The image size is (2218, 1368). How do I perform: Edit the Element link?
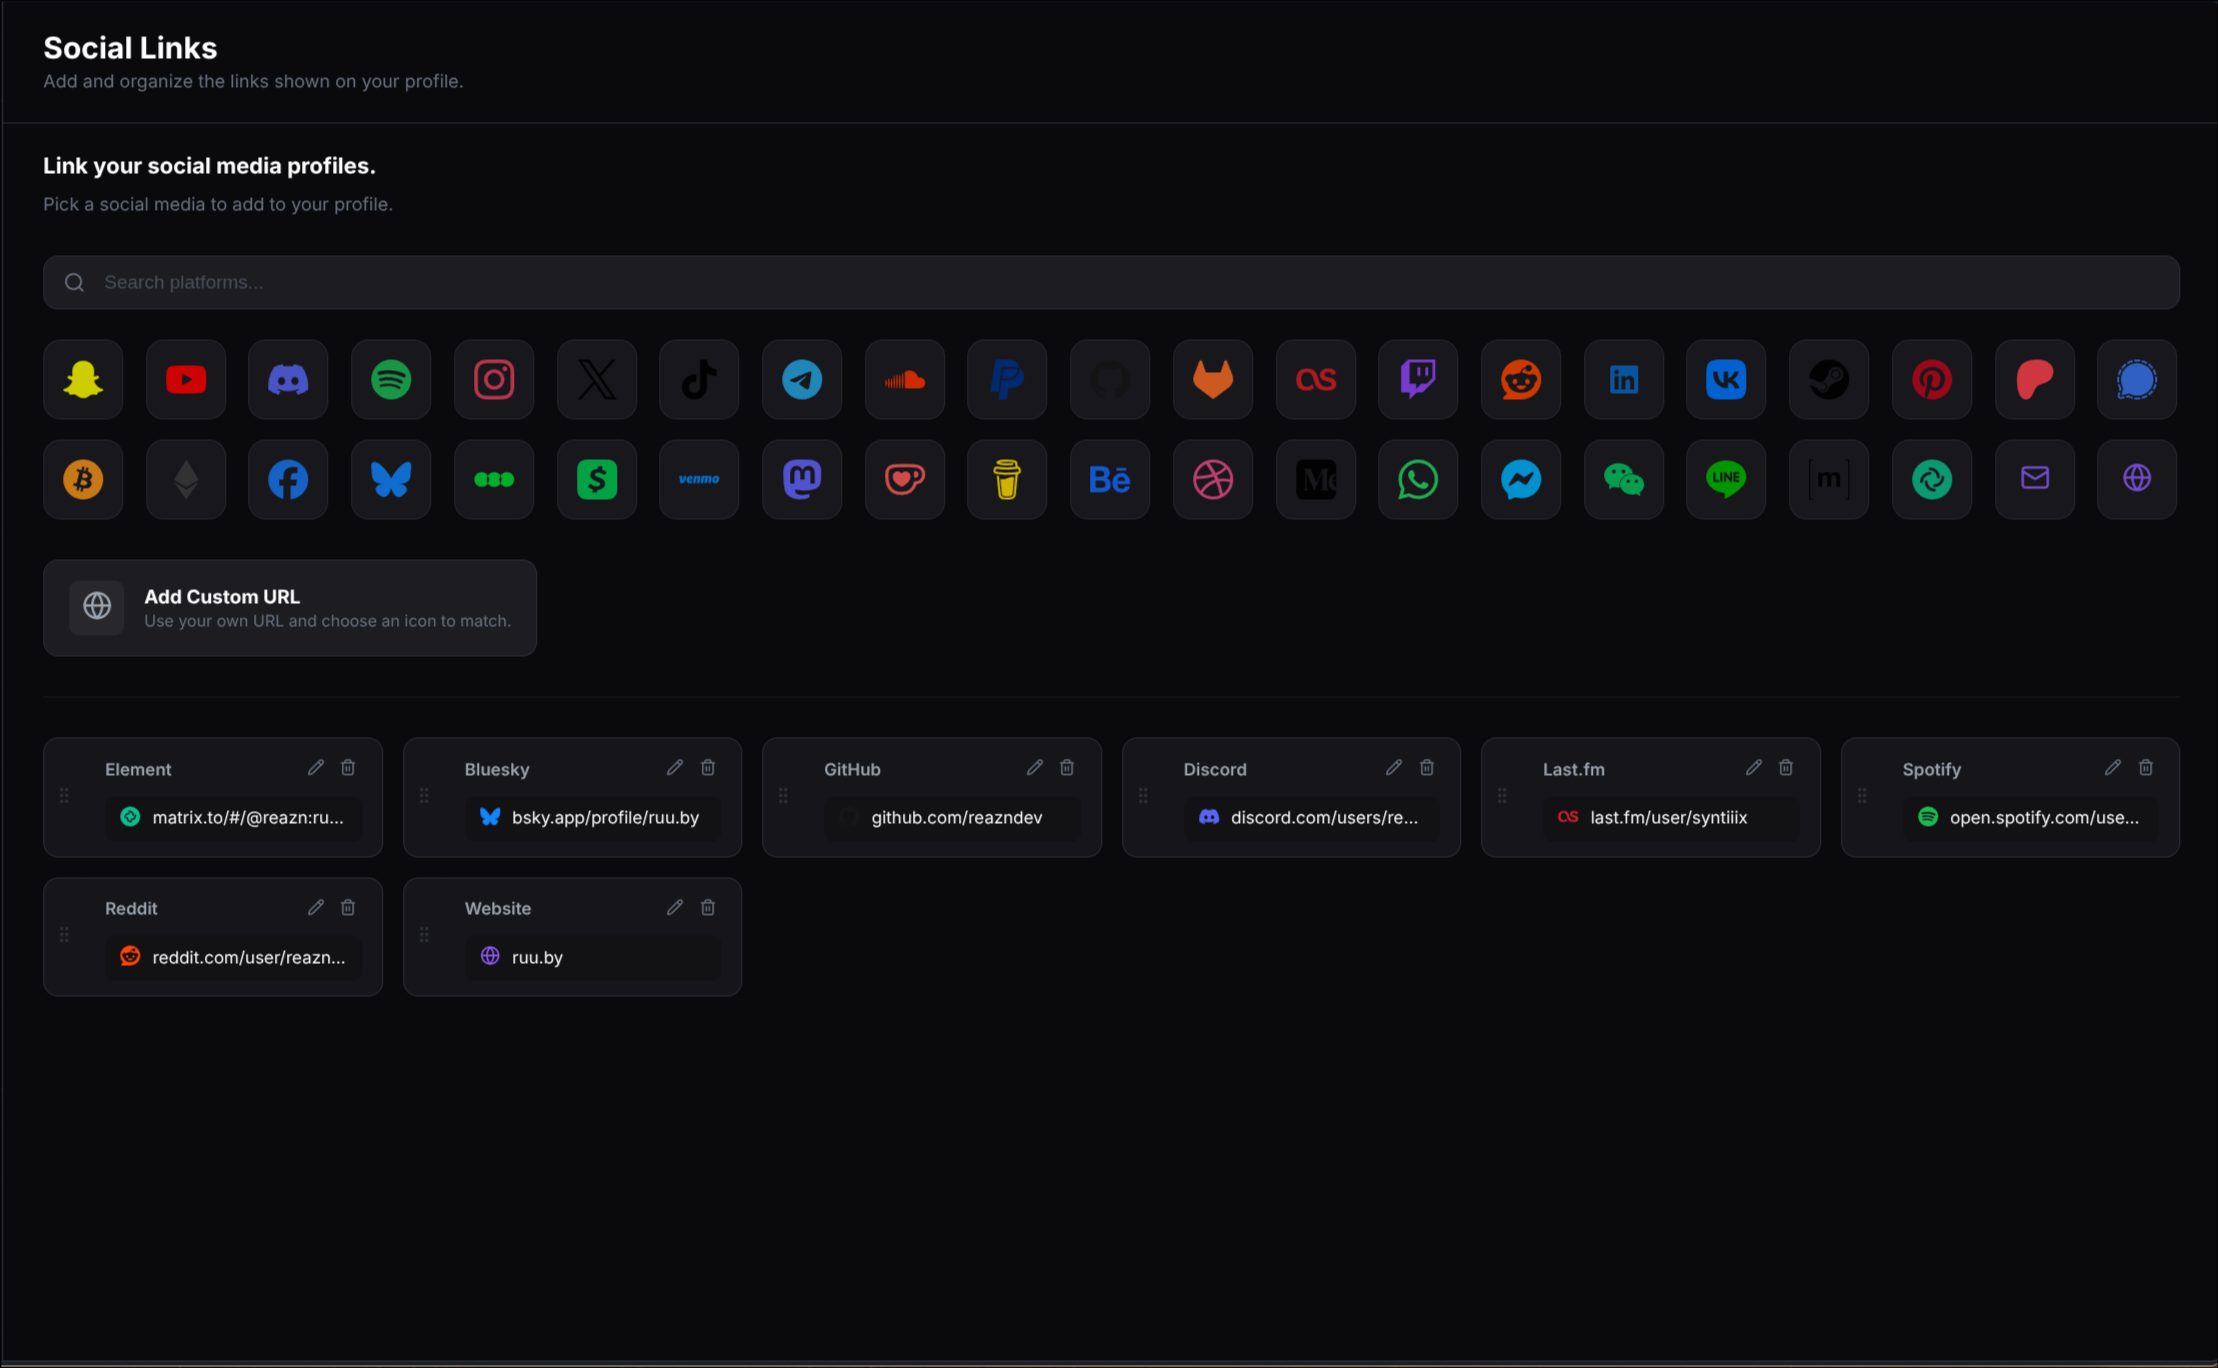[316, 768]
